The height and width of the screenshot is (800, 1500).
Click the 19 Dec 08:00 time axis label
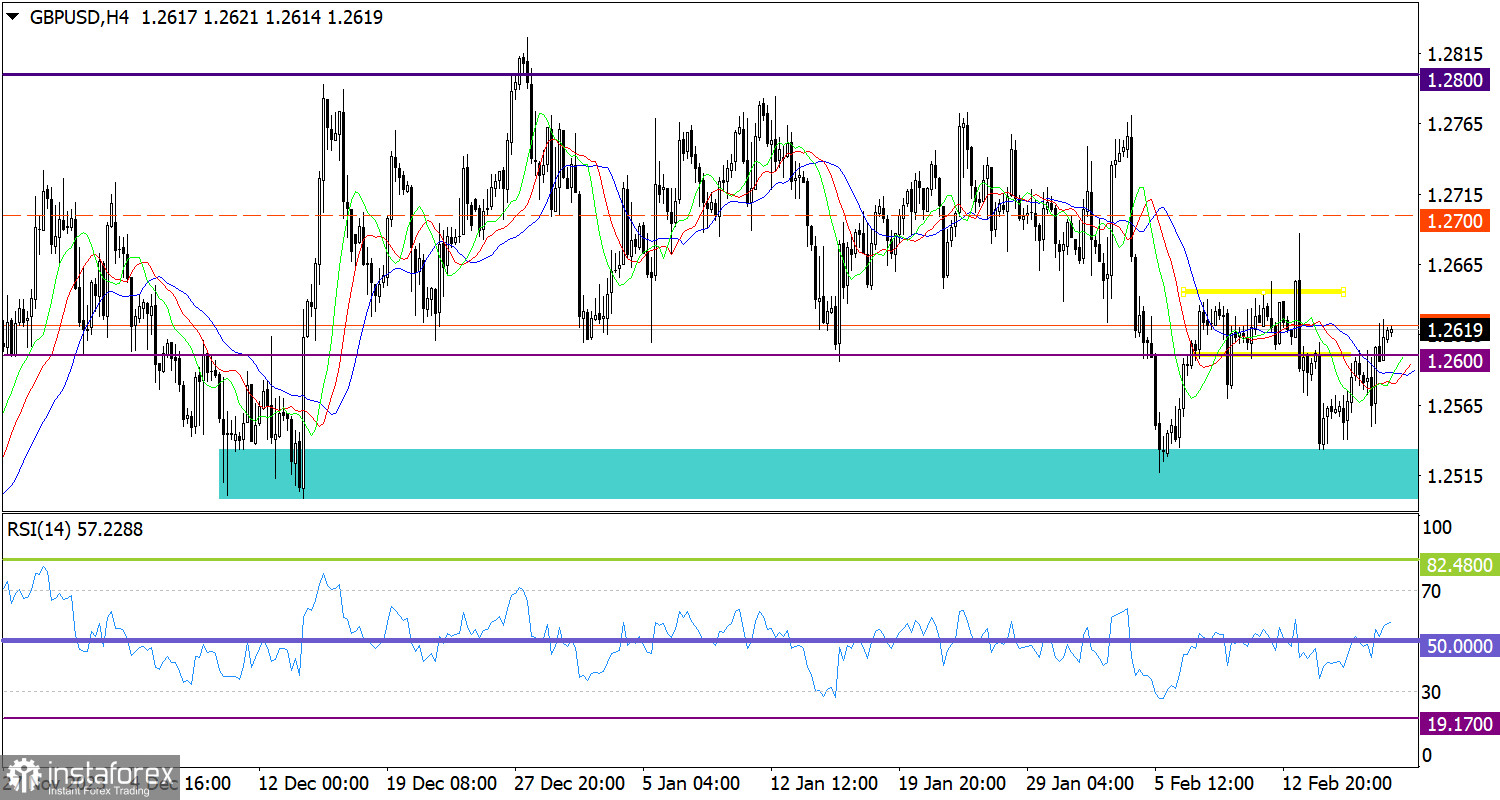click(442, 782)
